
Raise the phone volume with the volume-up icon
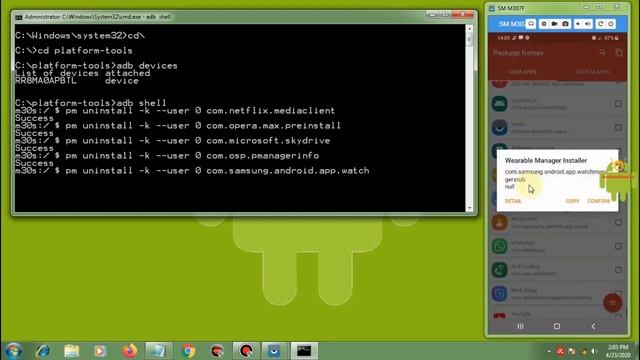pyautogui.click(x=587, y=24)
